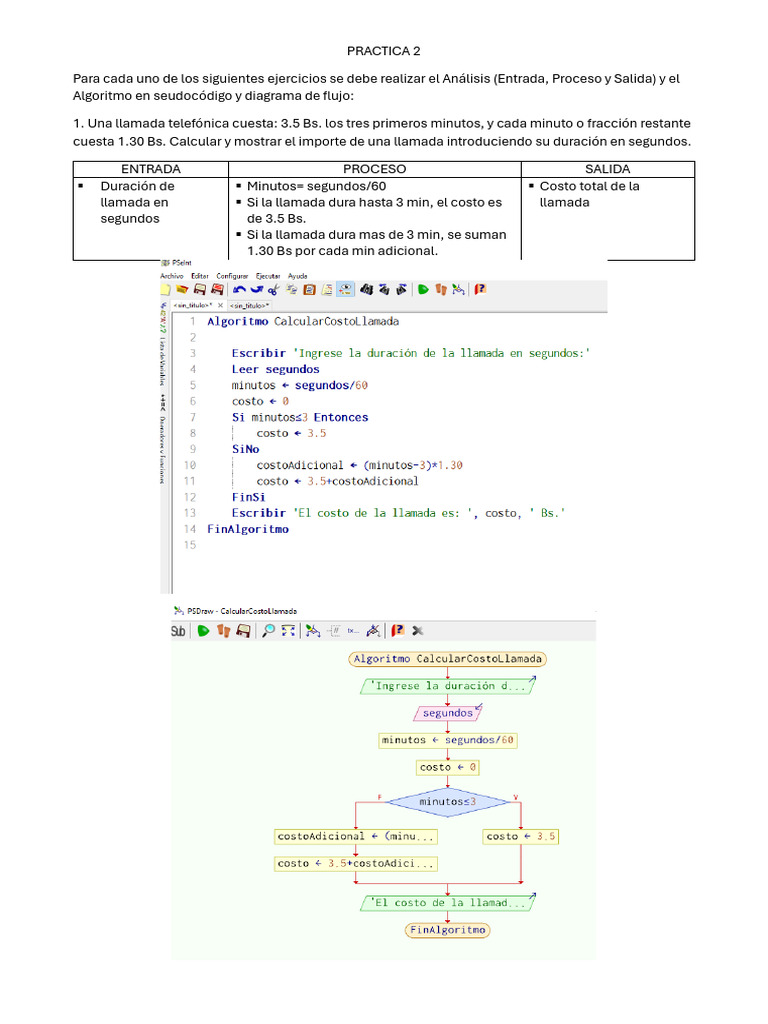Click the costo ← 3.5+costoAdici... box
768x1024 pixels.
pos(356,864)
